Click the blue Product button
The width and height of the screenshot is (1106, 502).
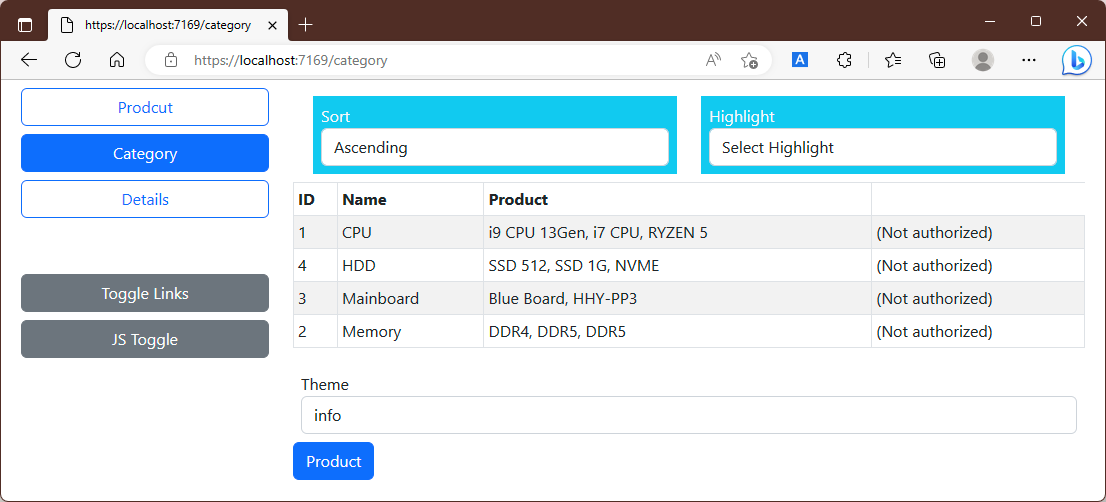[x=333, y=461]
